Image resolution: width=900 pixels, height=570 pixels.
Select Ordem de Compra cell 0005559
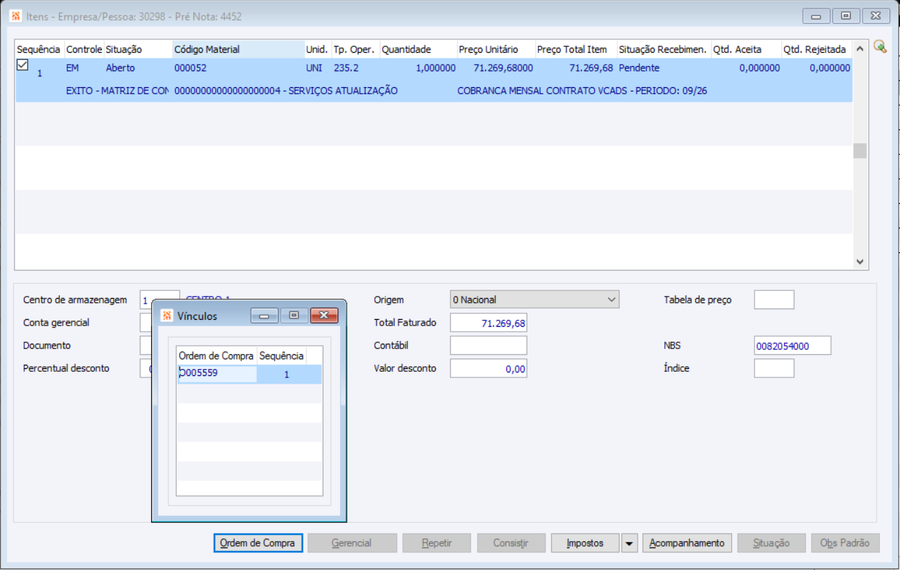pos(217,374)
